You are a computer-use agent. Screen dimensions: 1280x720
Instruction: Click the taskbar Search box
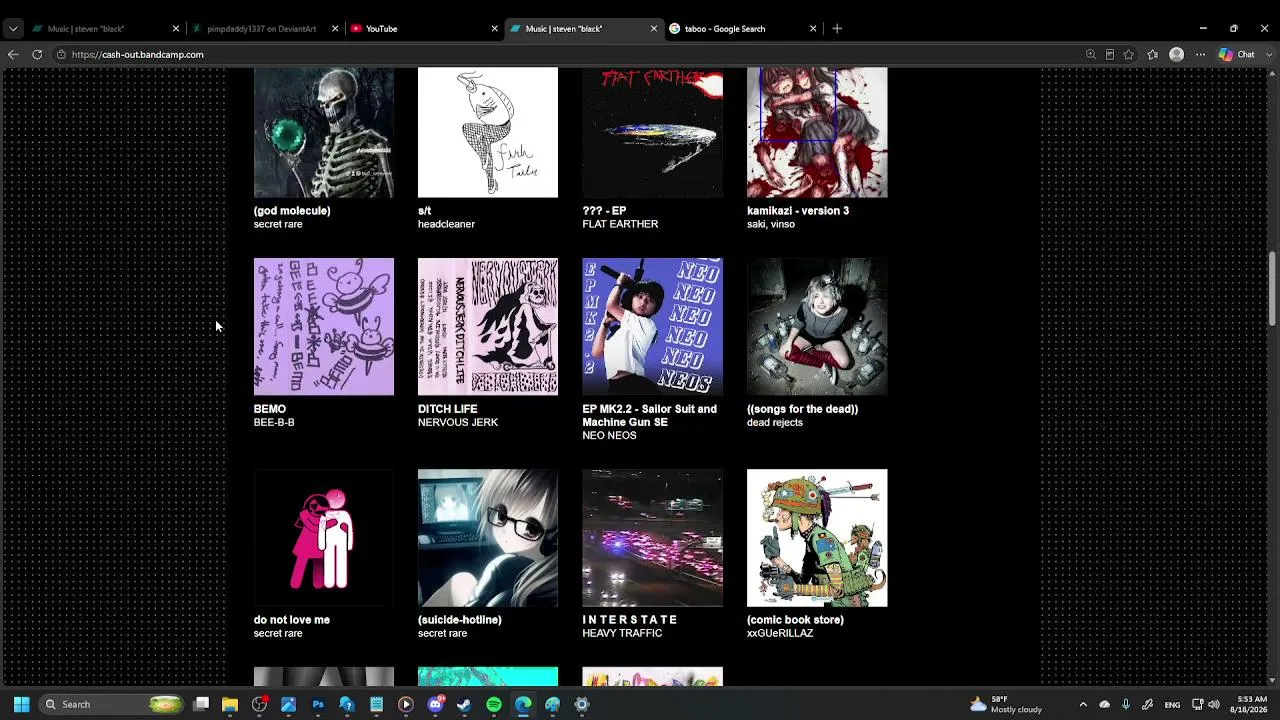coord(111,704)
